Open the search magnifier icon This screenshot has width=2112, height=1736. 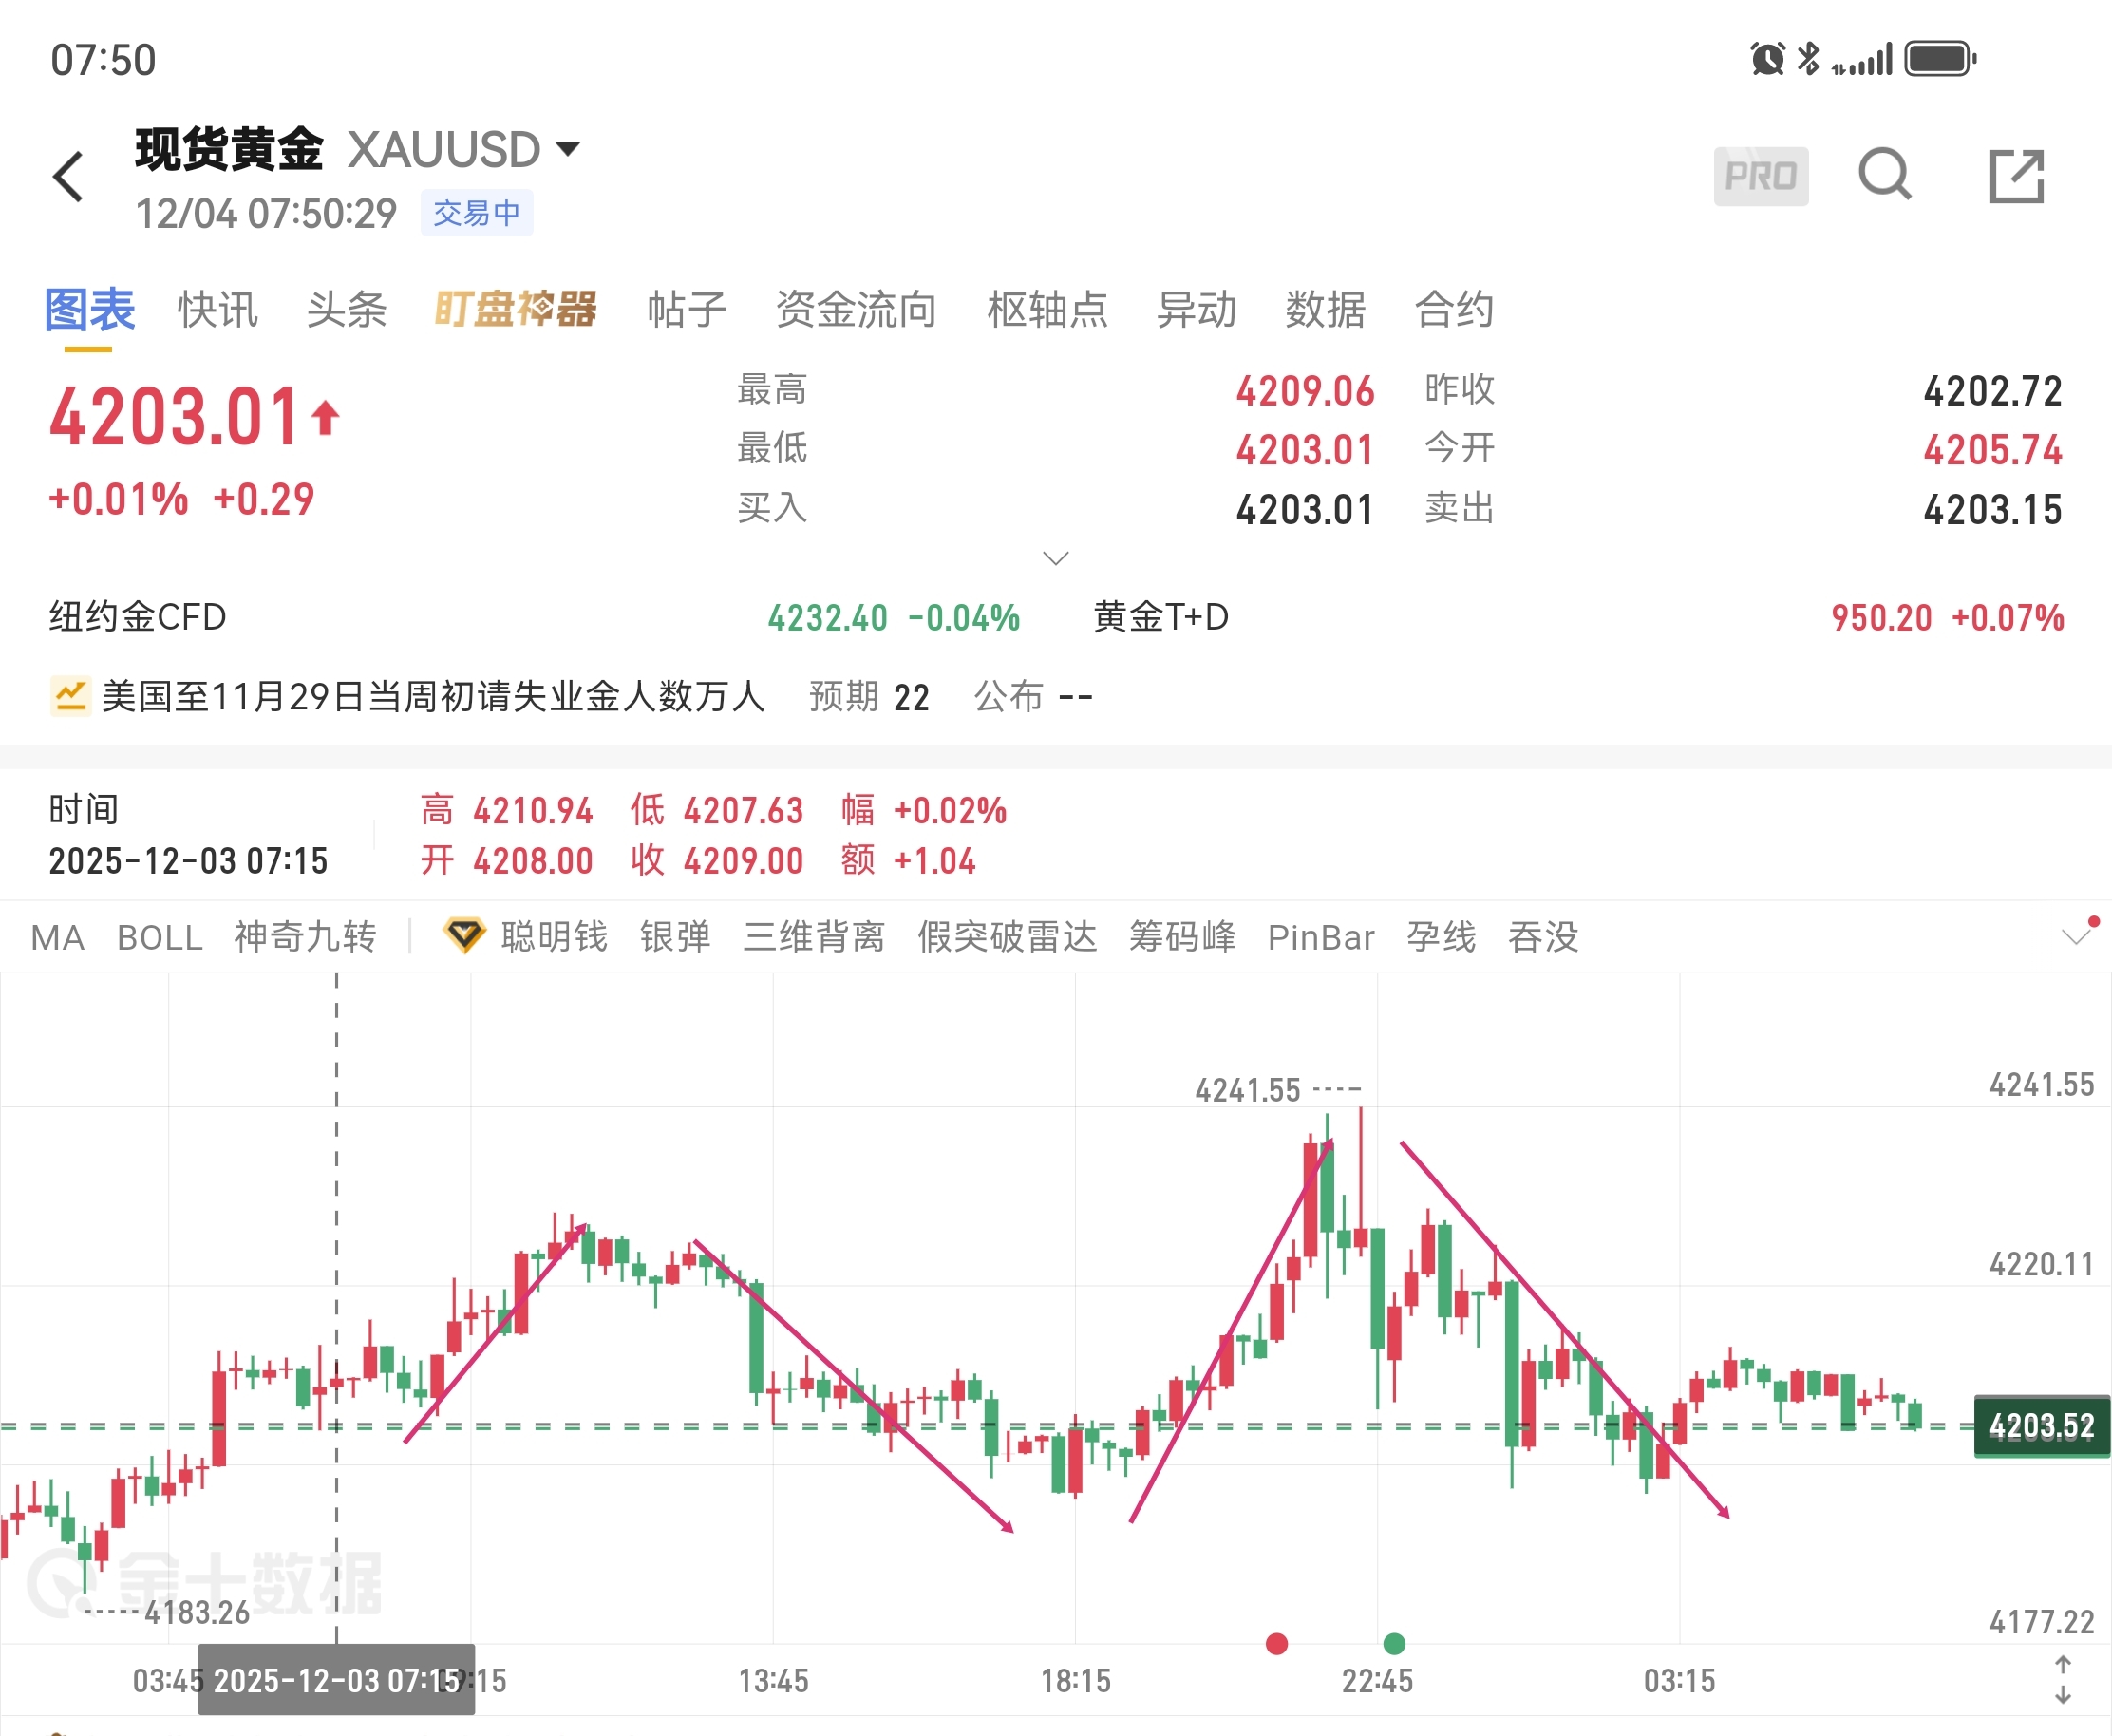(1884, 176)
